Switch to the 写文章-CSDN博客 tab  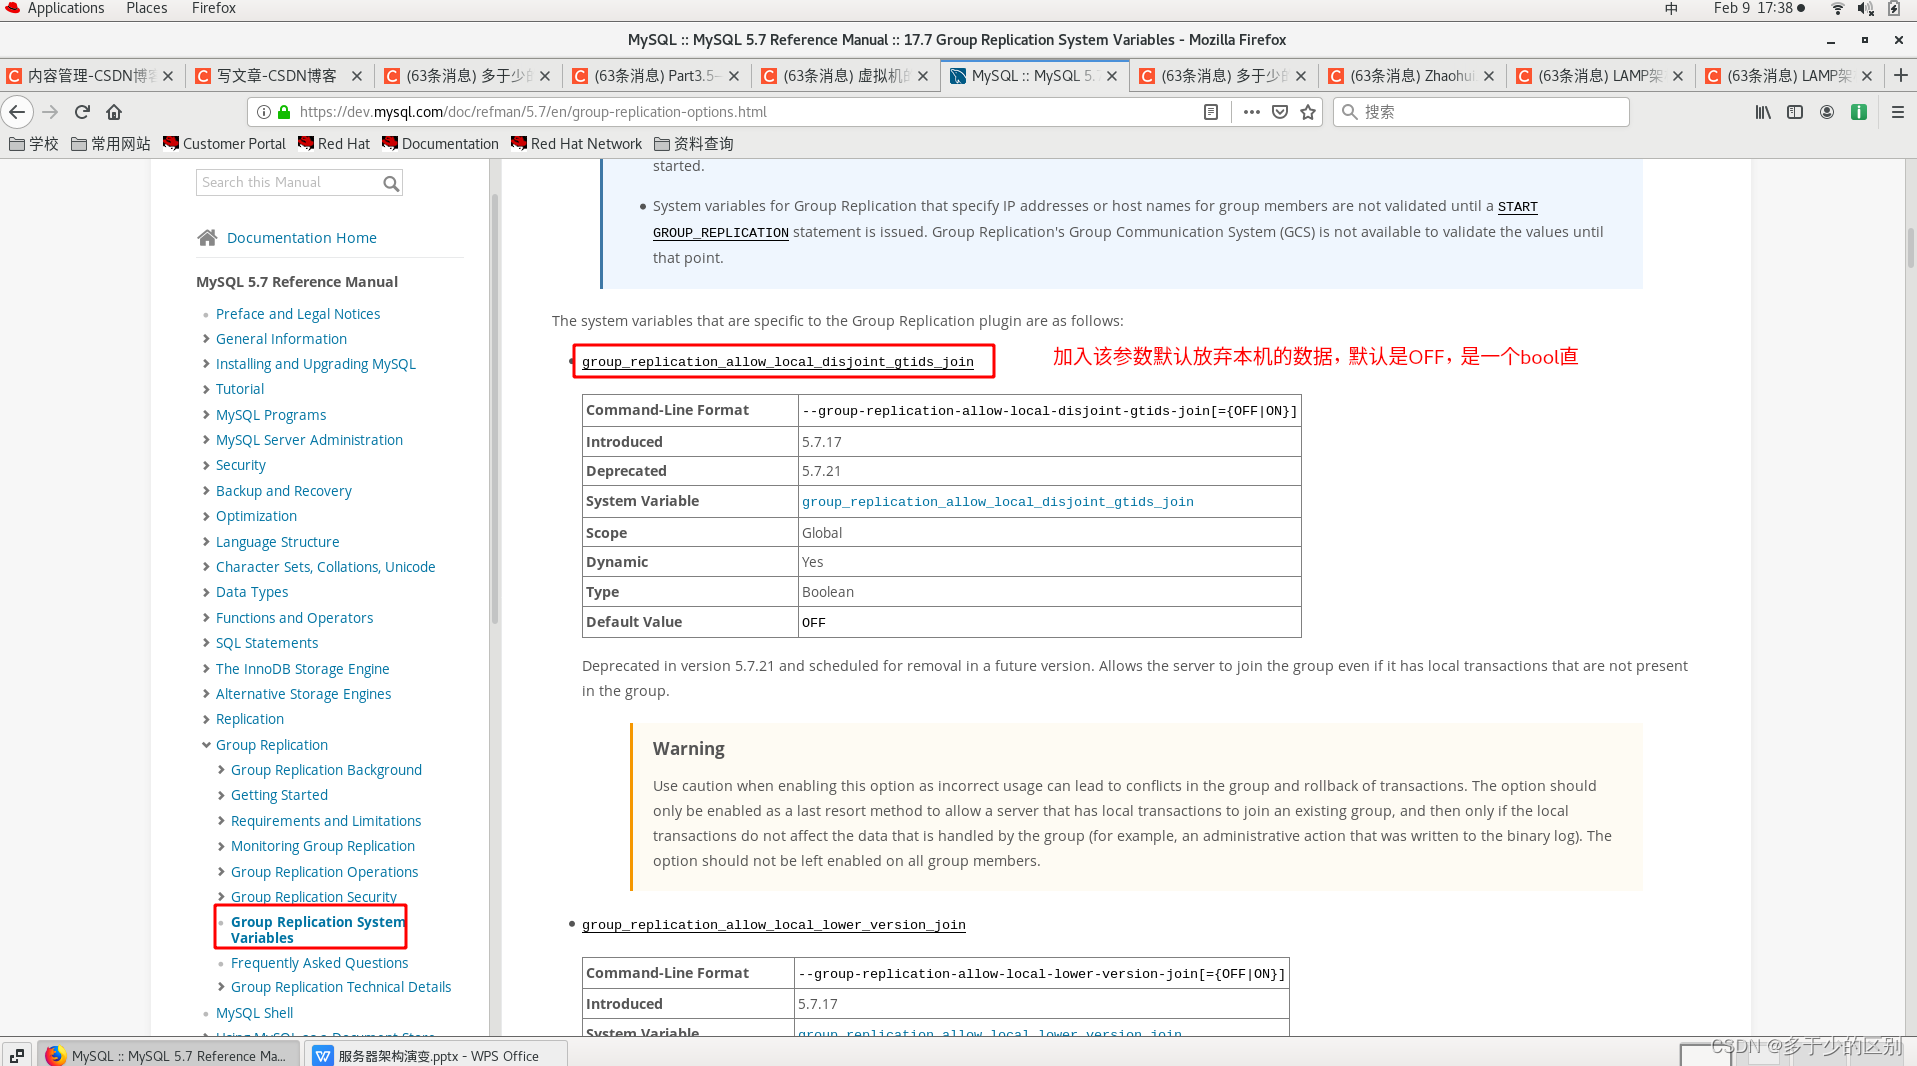point(277,76)
